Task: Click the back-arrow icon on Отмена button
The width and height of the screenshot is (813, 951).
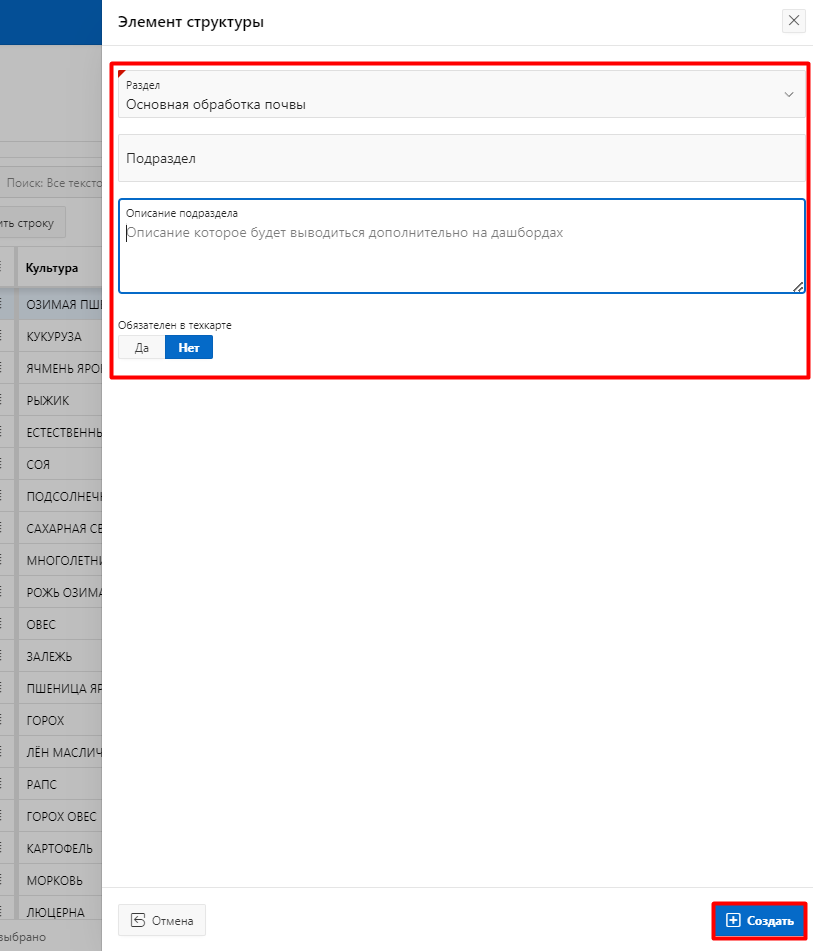Action: coord(138,920)
